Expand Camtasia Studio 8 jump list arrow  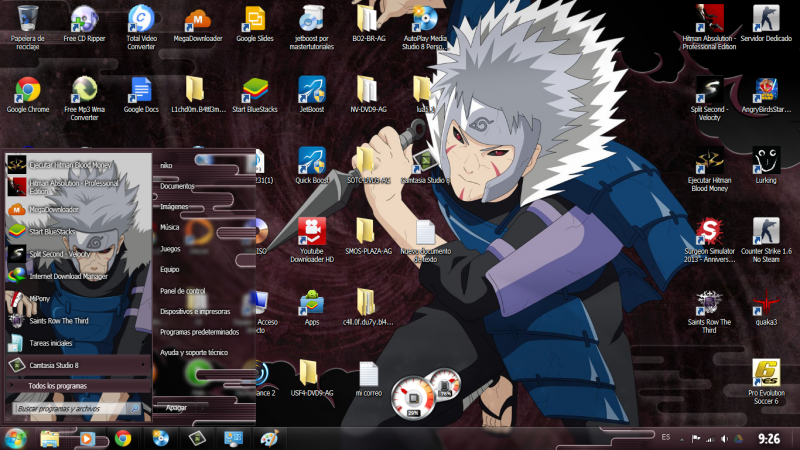tap(142, 366)
